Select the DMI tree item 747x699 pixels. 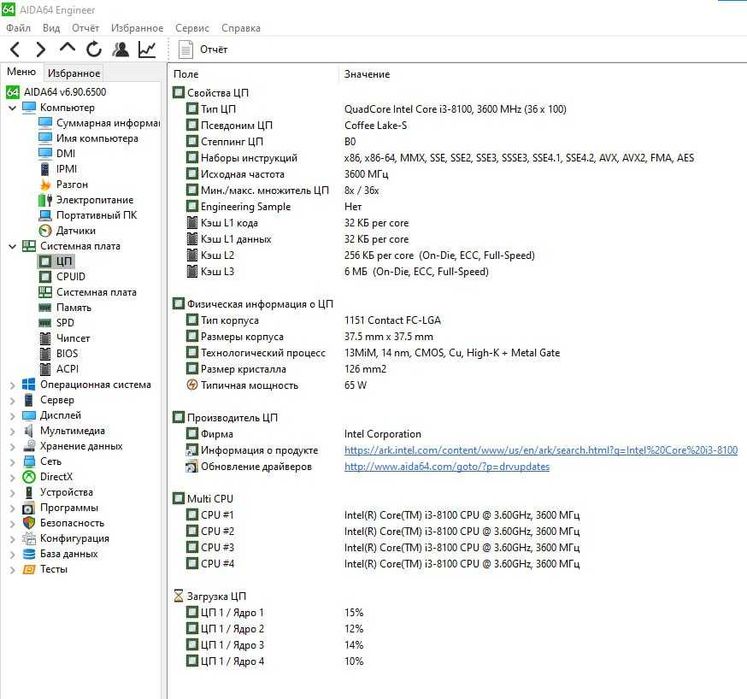click(57, 153)
